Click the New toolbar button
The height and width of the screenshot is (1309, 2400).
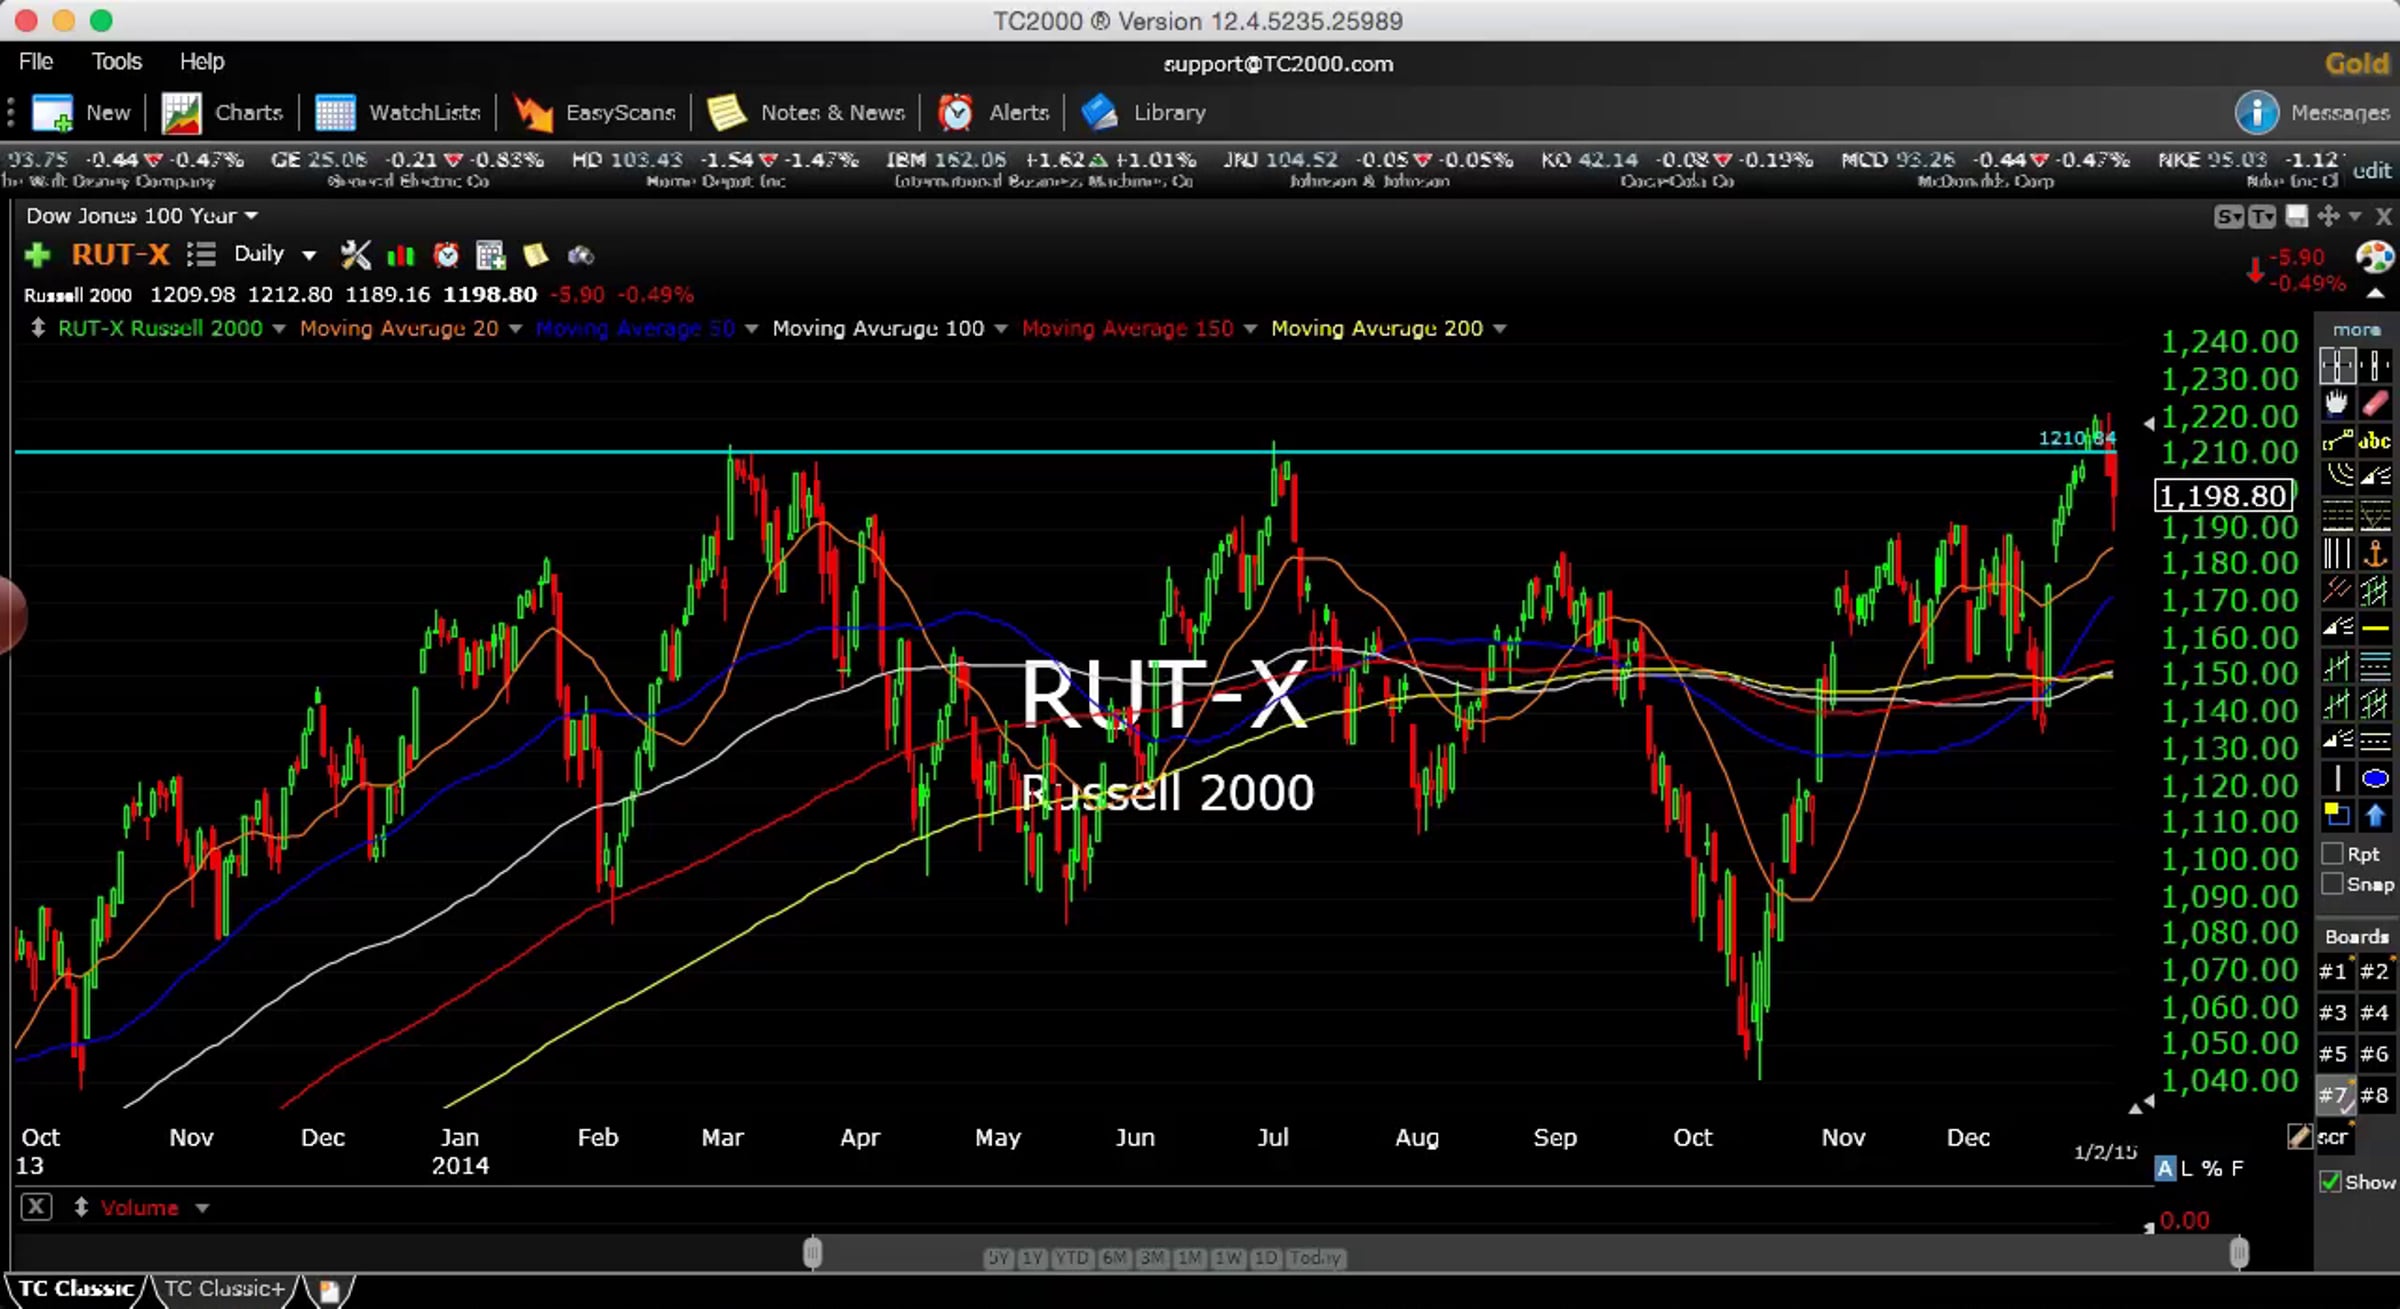coord(81,112)
